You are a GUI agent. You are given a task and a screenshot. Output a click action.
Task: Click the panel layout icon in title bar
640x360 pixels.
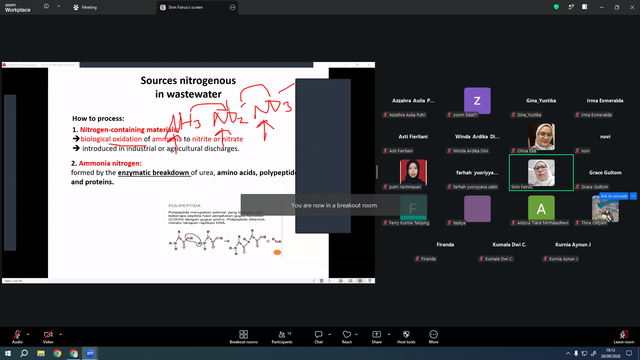click(x=584, y=7)
